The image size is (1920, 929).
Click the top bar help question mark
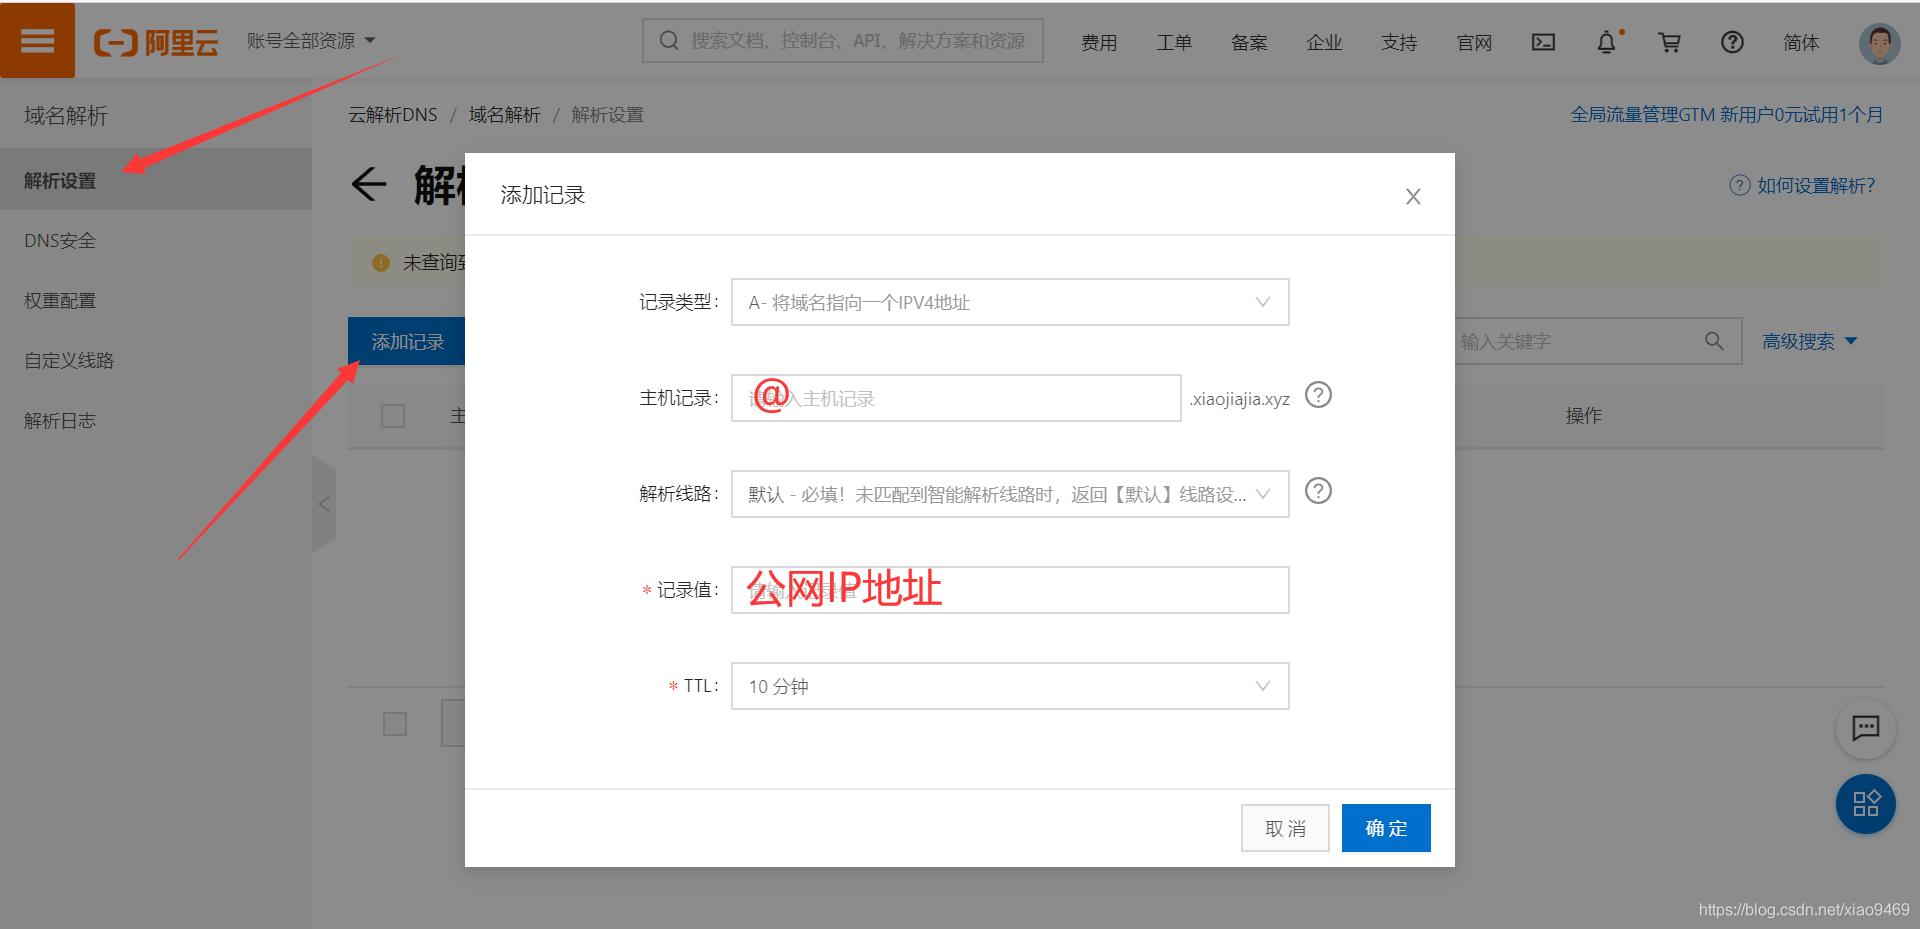(1732, 42)
